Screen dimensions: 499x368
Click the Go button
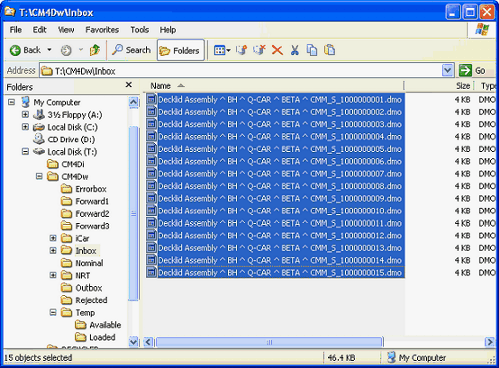point(473,70)
